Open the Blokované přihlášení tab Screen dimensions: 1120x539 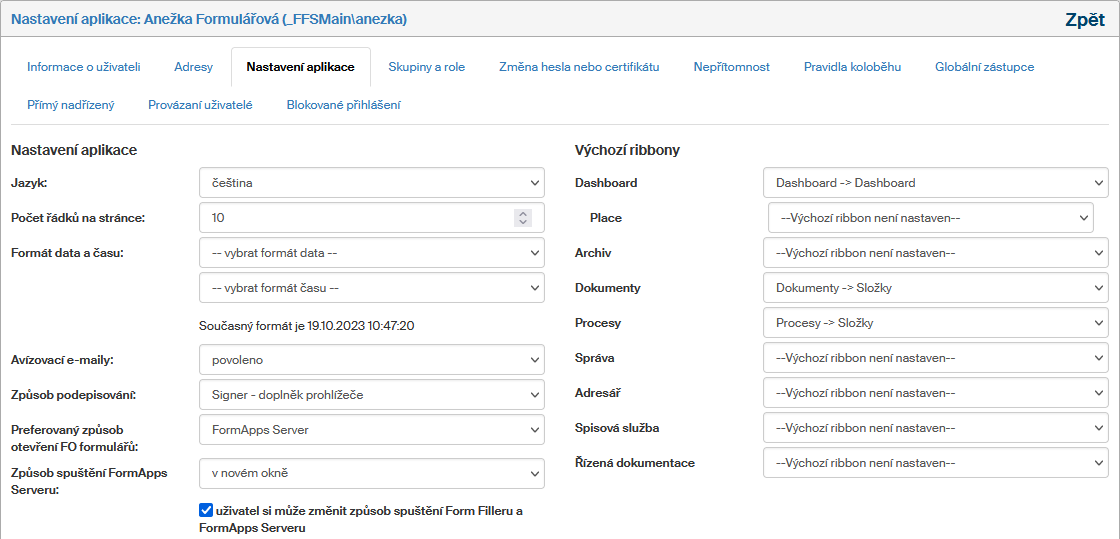(343, 105)
